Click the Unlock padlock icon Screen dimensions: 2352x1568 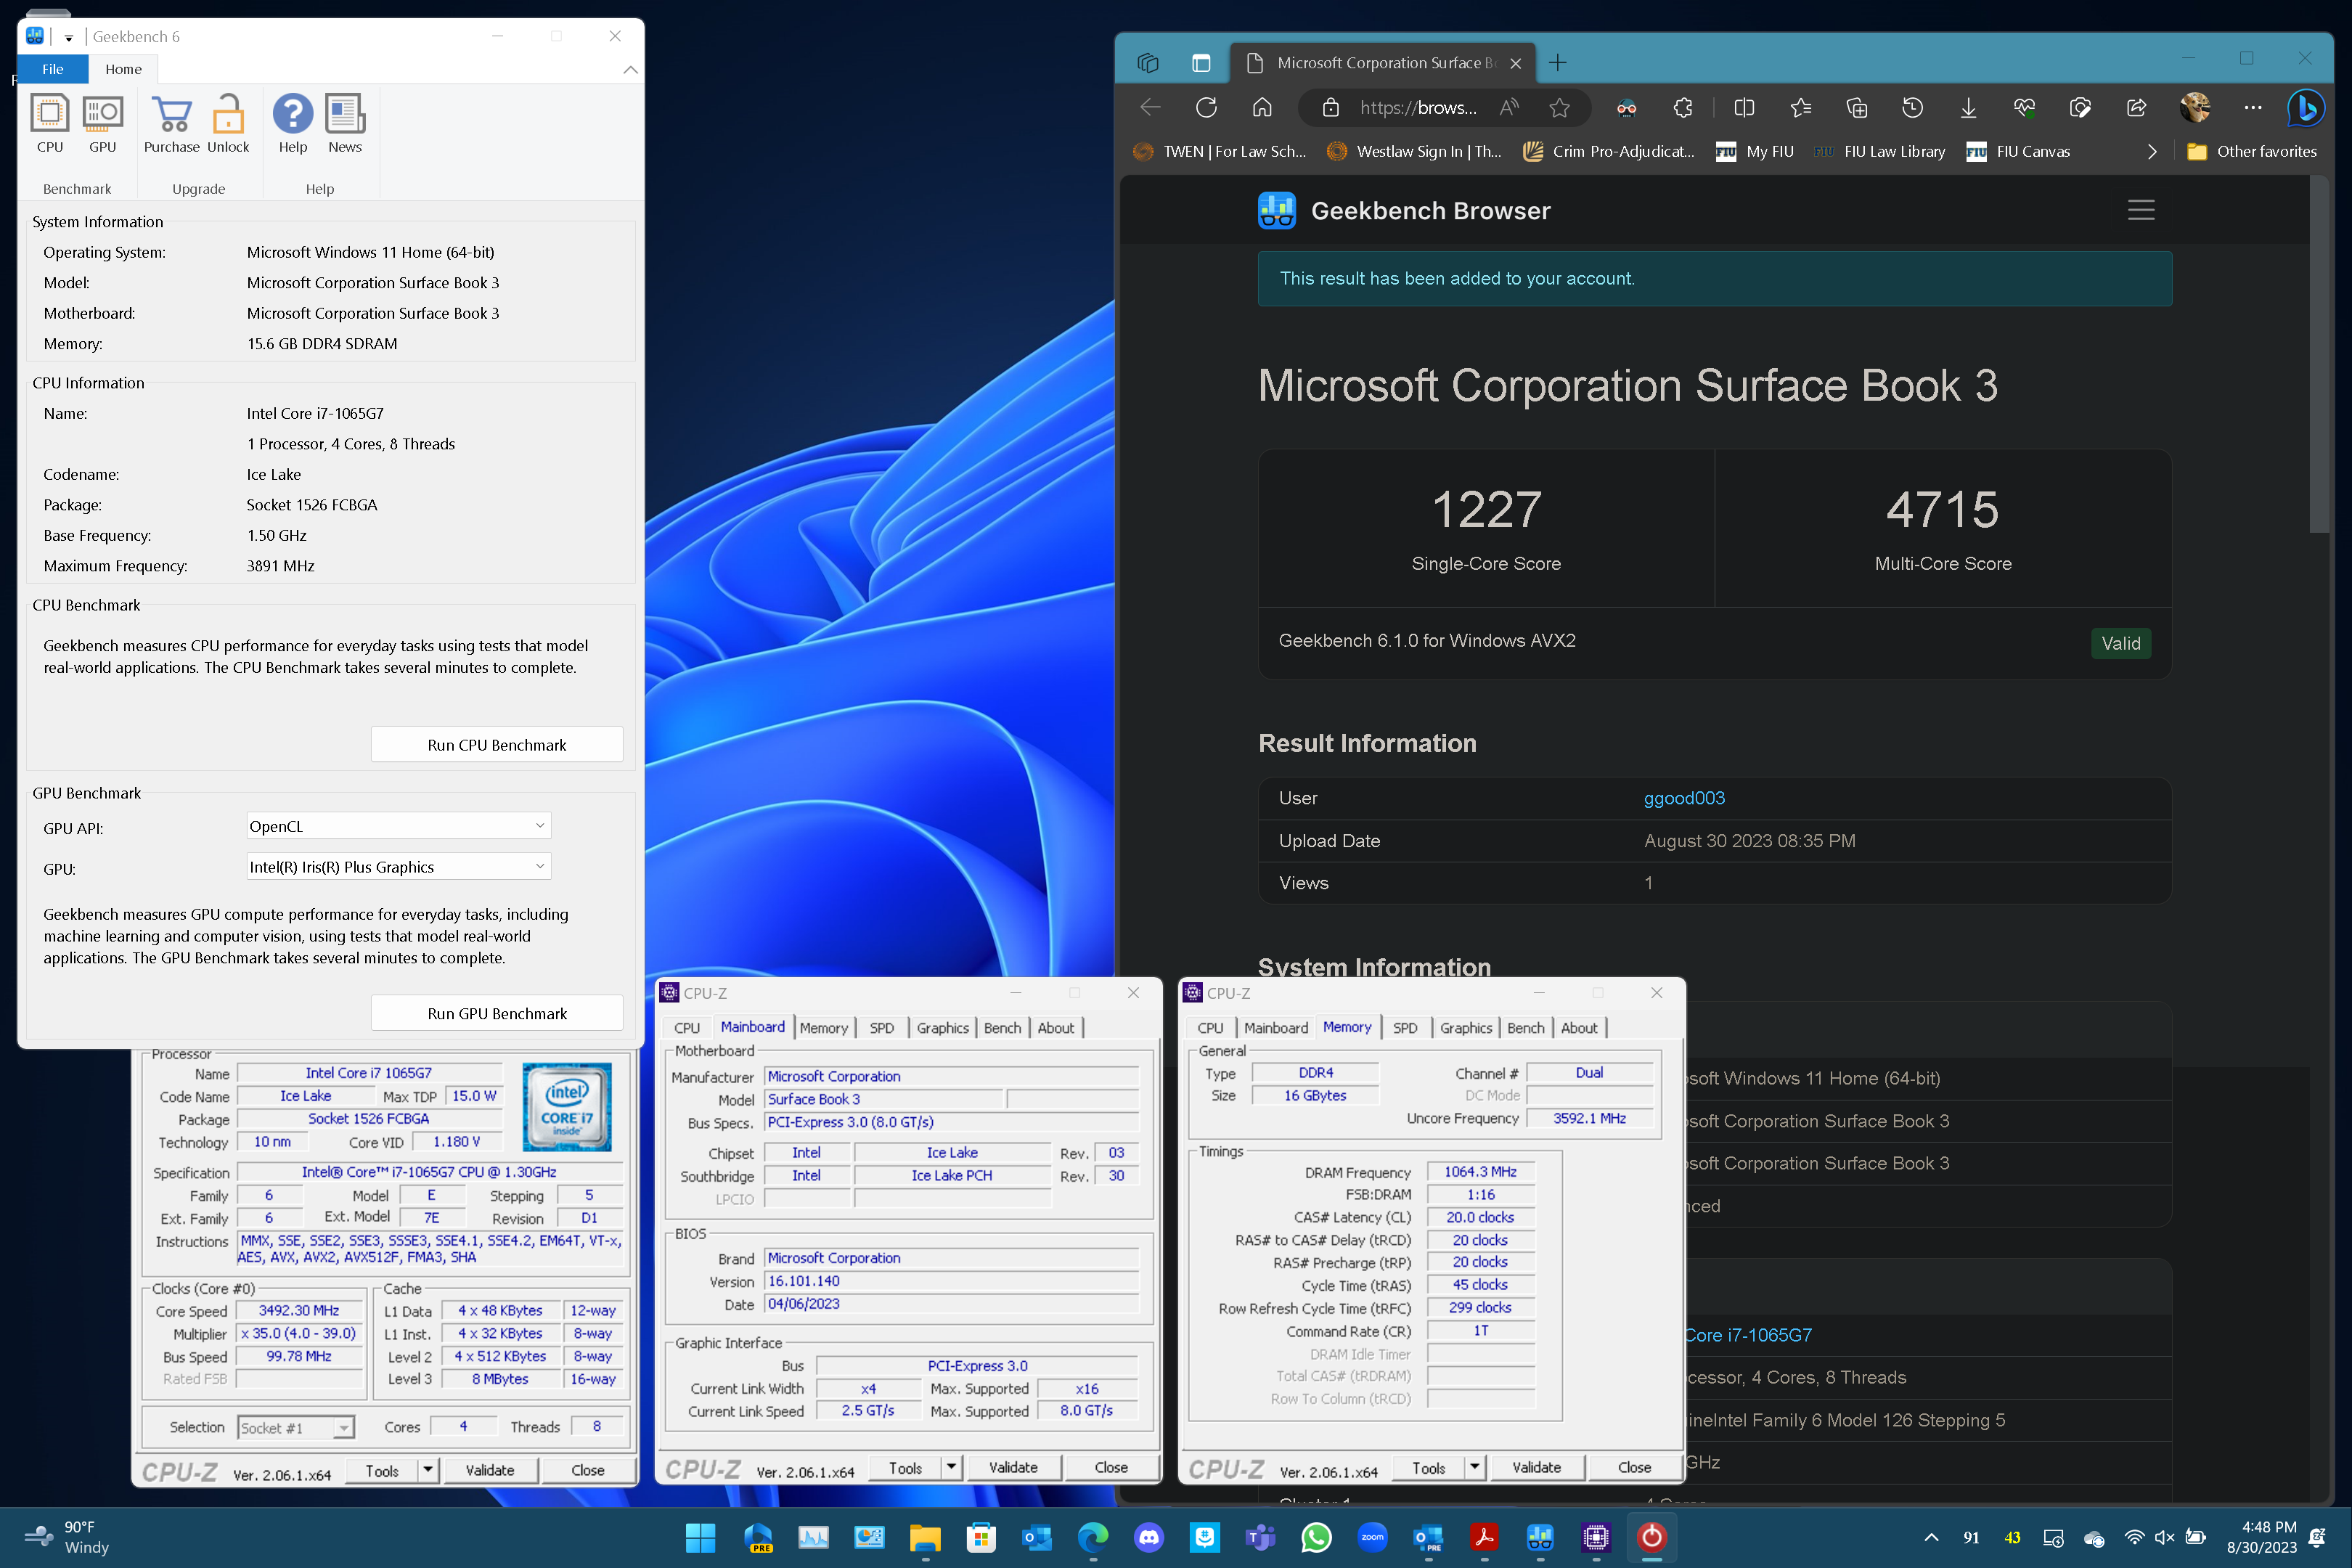pyautogui.click(x=228, y=124)
